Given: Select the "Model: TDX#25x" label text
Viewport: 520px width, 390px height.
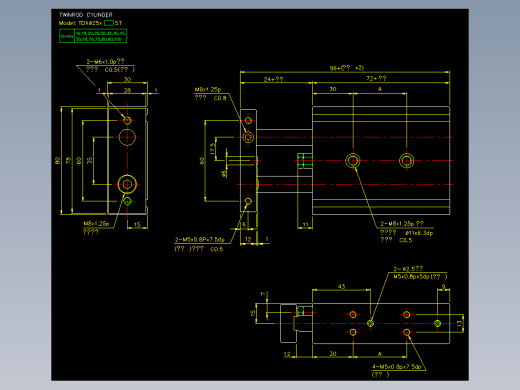Looking at the screenshot, I should [x=80, y=23].
